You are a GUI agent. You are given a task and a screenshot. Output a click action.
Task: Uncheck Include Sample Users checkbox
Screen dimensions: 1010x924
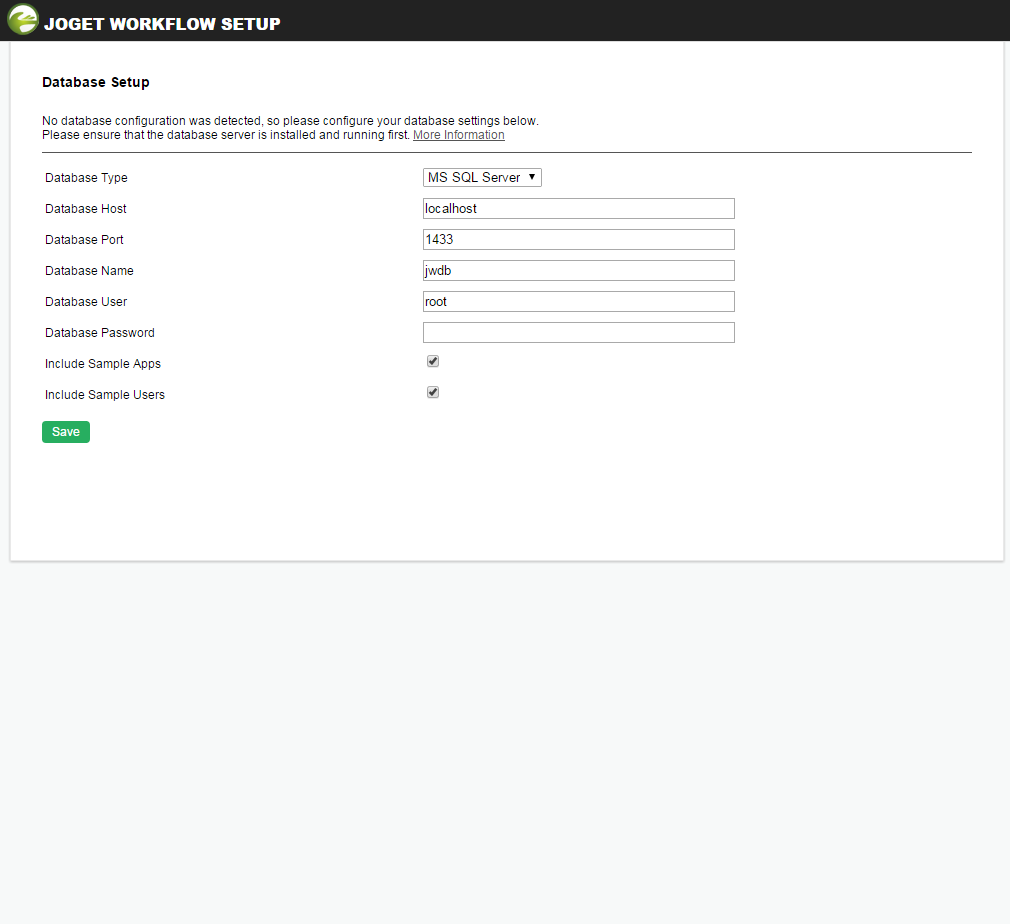pos(433,392)
